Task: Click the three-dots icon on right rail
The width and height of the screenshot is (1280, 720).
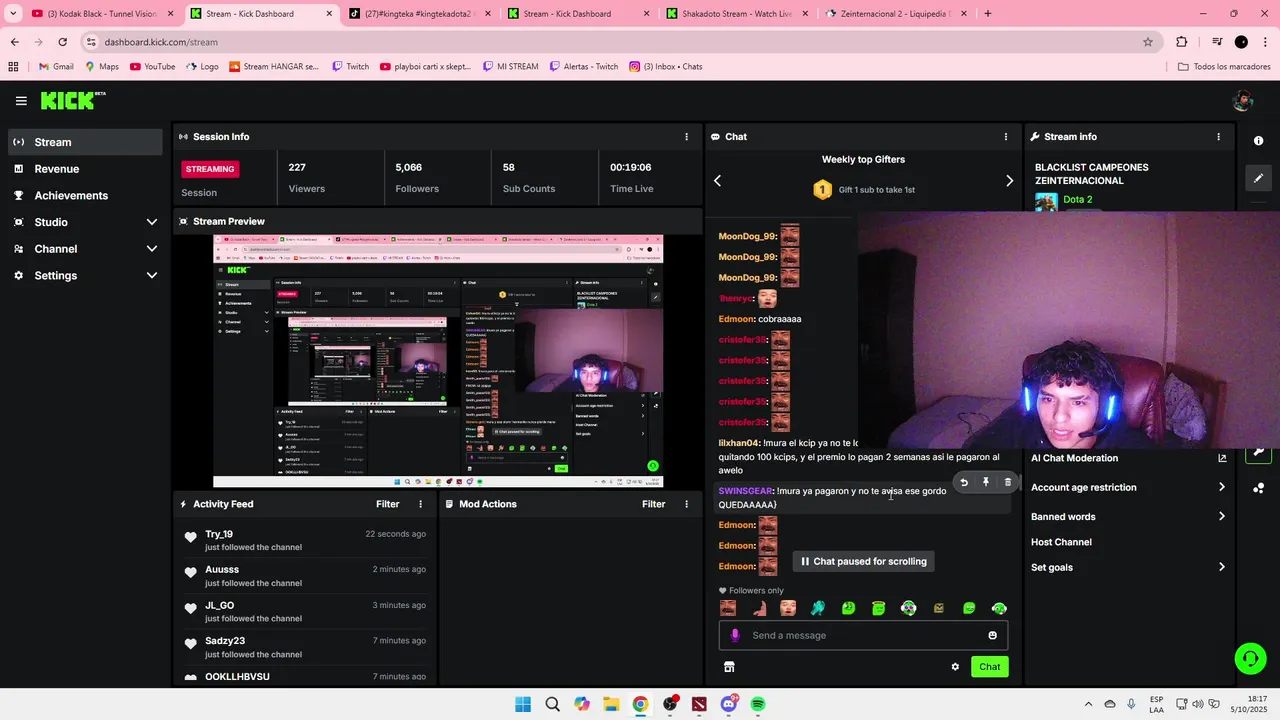Action: (x=1258, y=488)
